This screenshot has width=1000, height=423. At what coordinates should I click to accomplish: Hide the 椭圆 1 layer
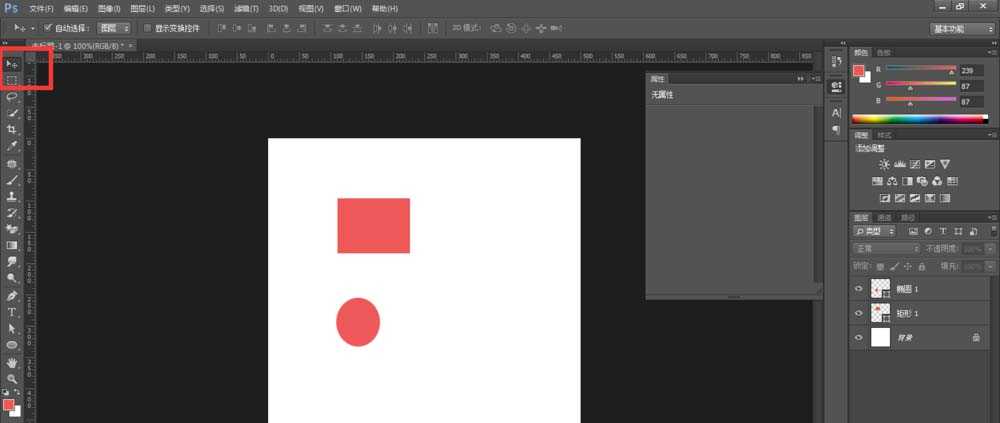[x=859, y=288]
